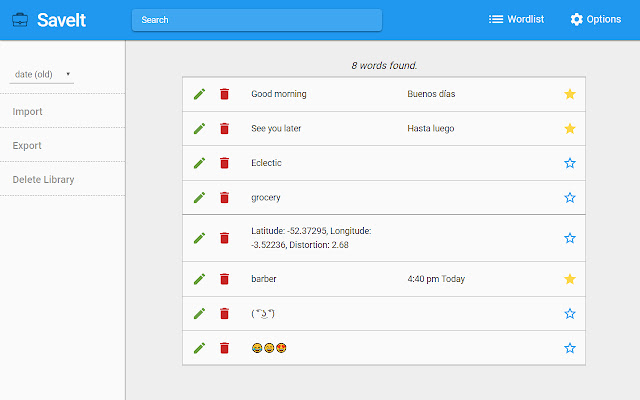The width and height of the screenshot is (640, 400).
Task: Star the 'grocery' entry
Action: click(570, 198)
